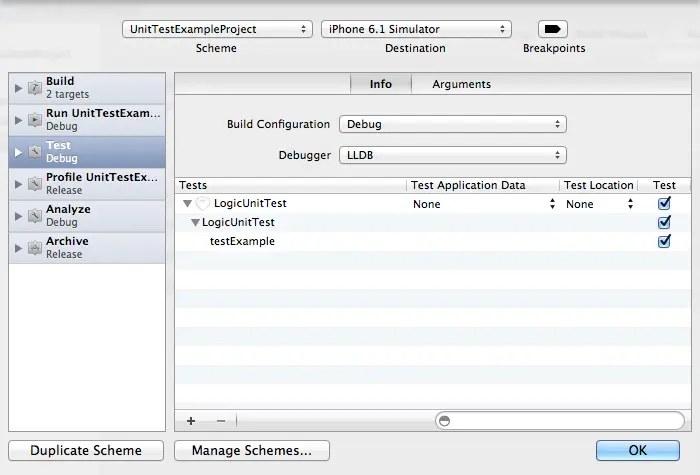700x475 pixels.
Task: Click the Build action hammer icon
Action: point(34,88)
